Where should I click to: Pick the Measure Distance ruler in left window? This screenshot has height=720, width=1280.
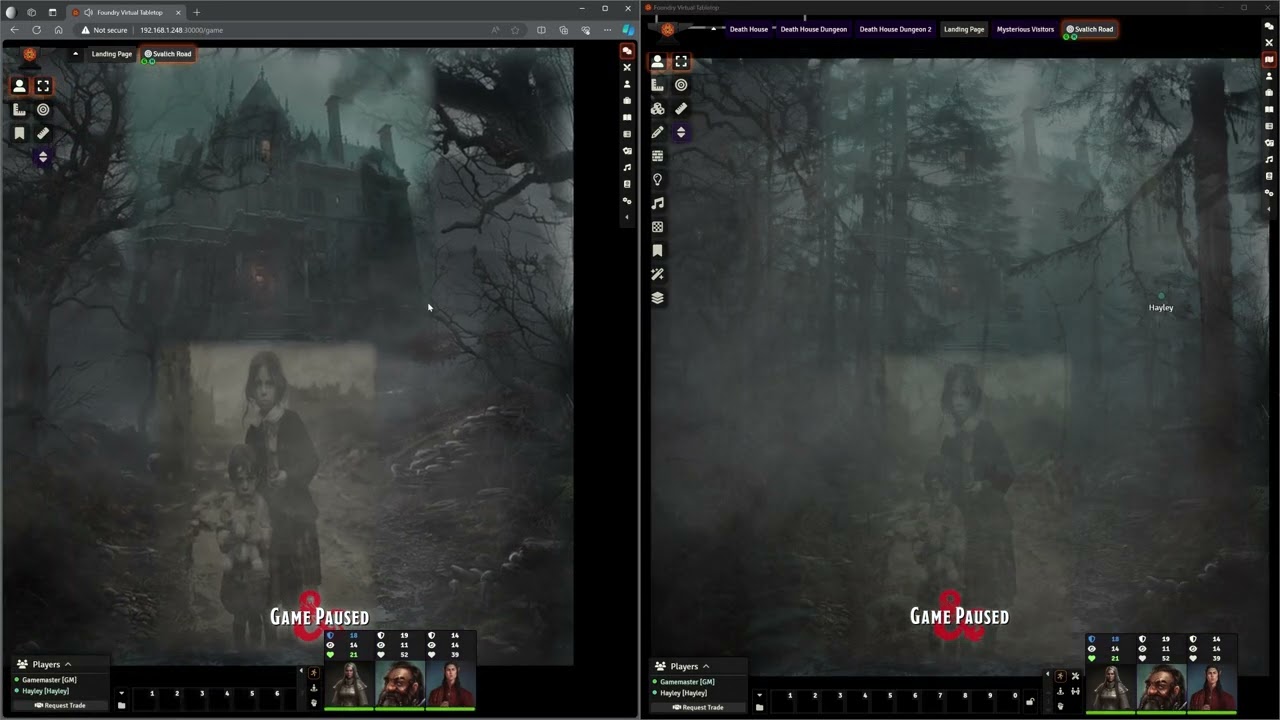(43, 133)
